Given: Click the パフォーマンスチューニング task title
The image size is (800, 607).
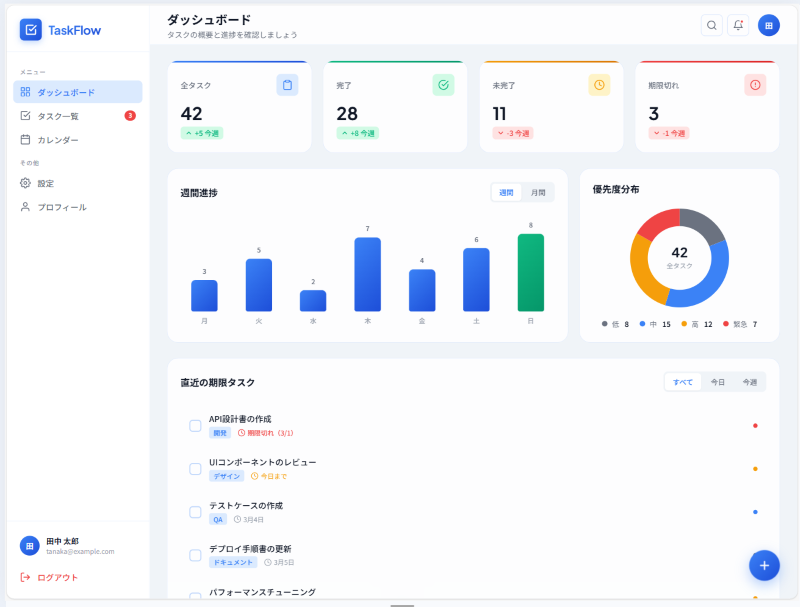Looking at the screenshot, I should pos(262,592).
